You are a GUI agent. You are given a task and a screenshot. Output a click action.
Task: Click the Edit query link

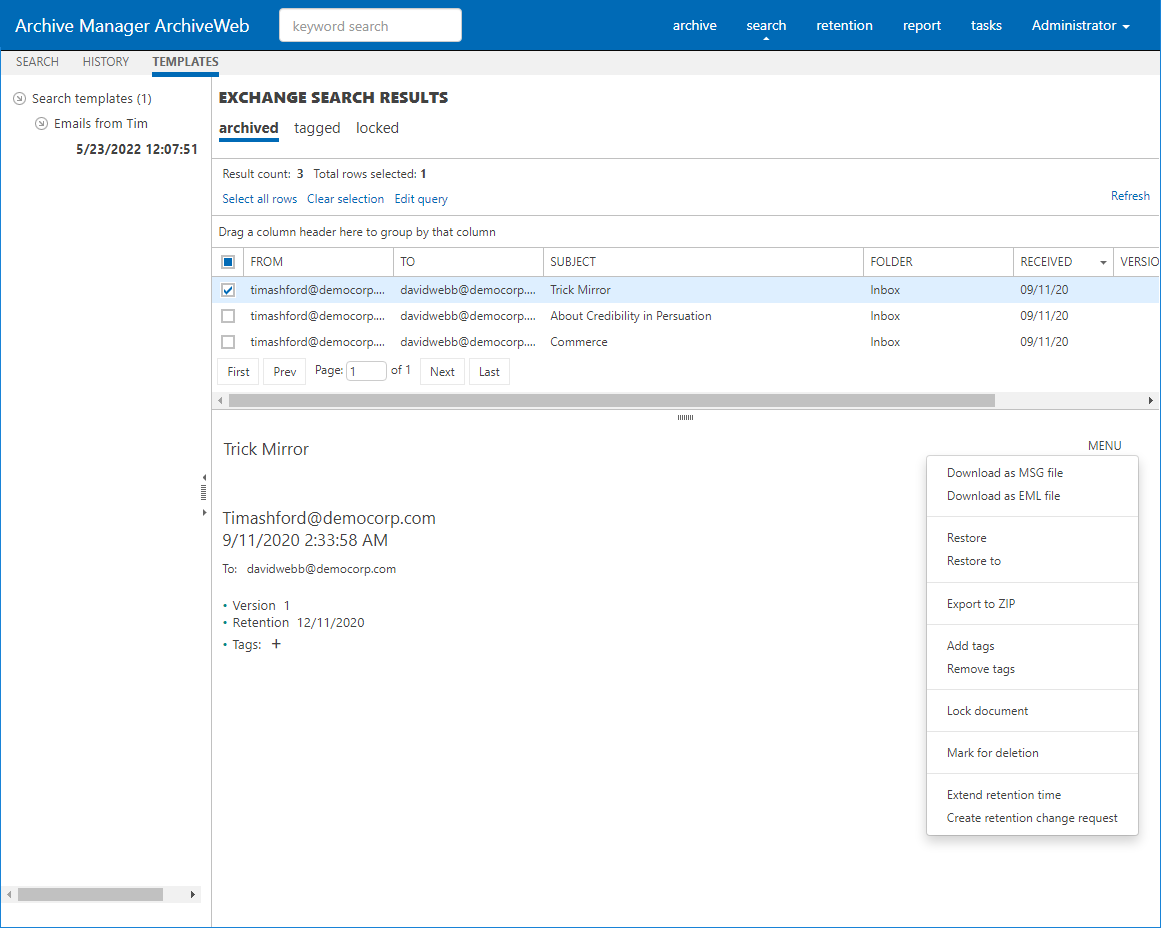point(421,199)
